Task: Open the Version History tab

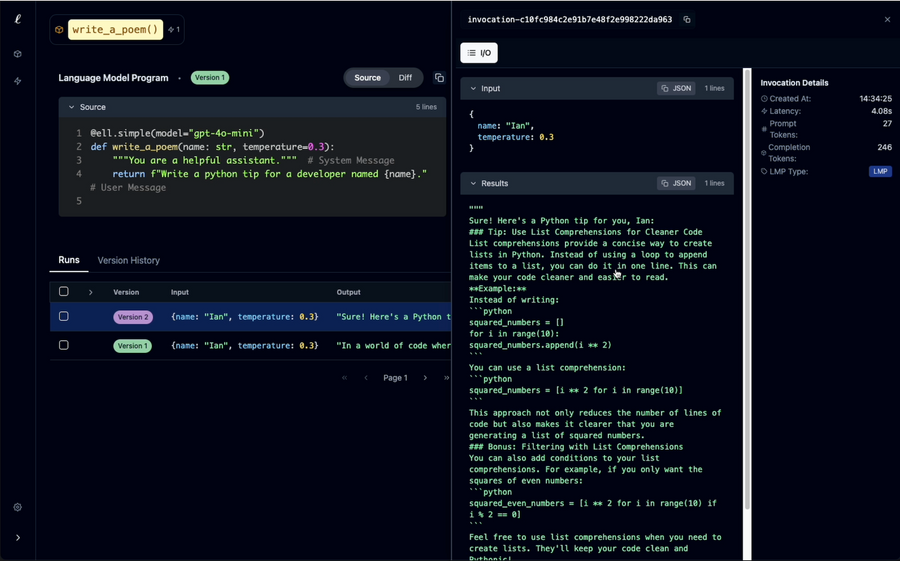Action: point(129,260)
